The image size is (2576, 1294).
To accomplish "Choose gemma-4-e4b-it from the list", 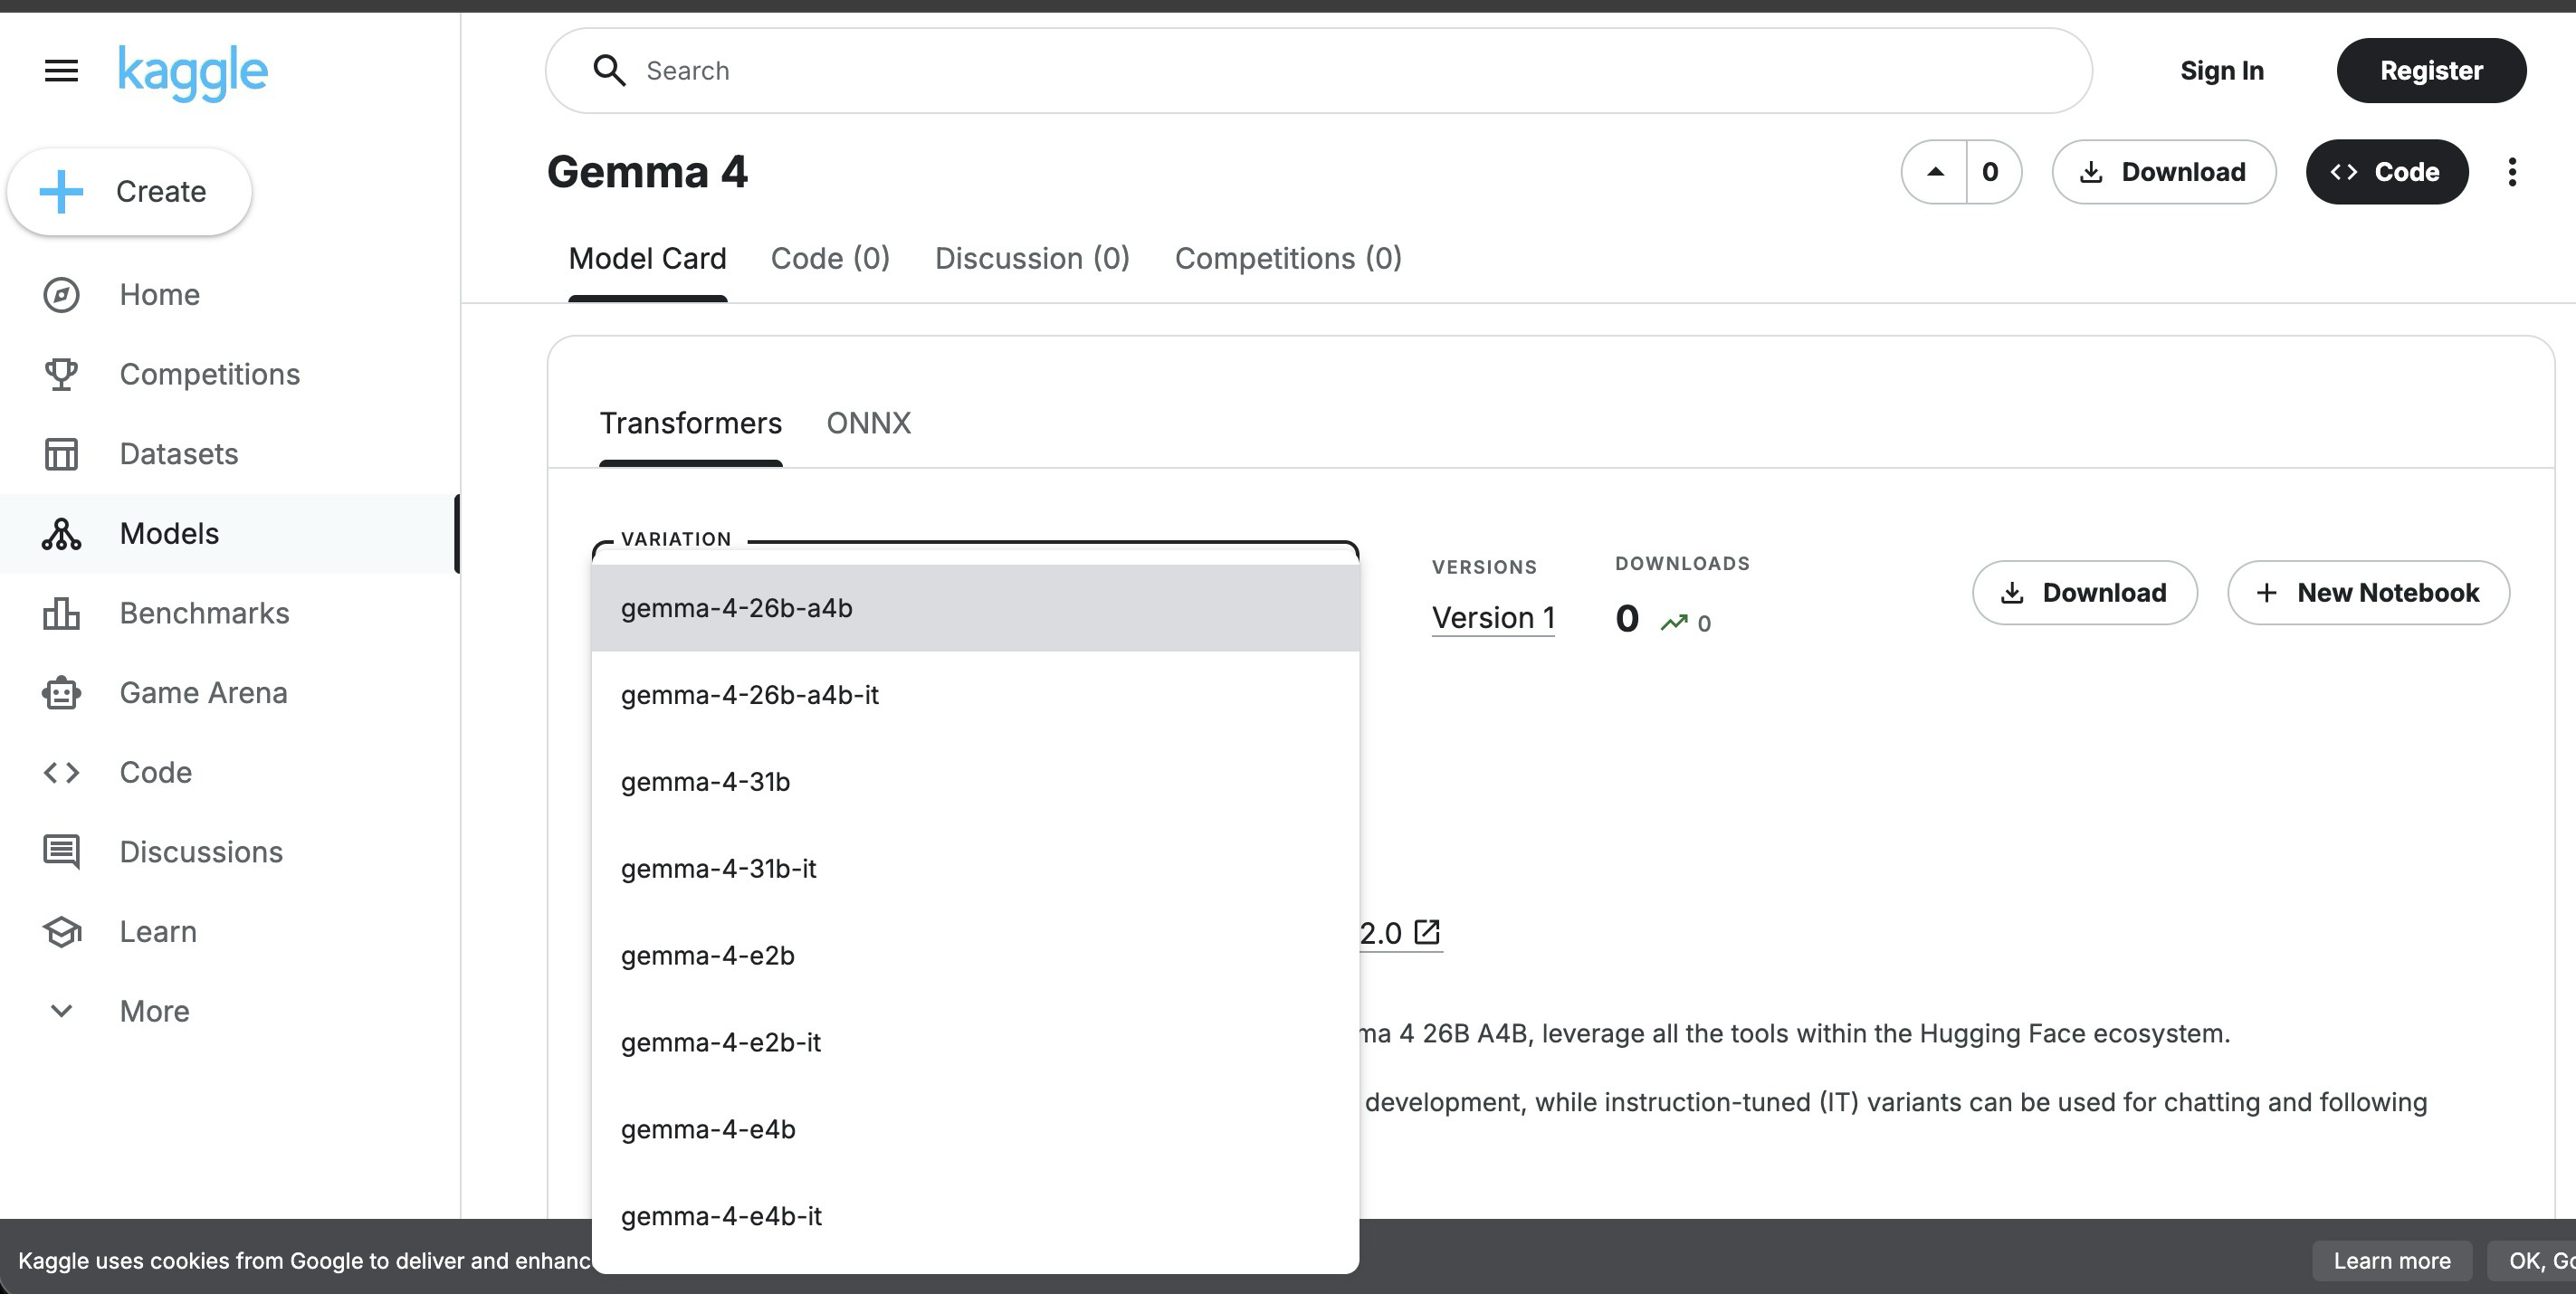I will coord(975,1217).
